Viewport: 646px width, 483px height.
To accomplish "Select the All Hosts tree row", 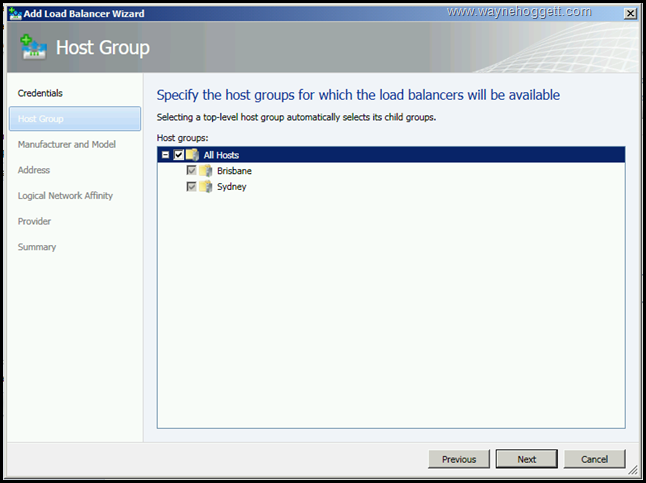I will [x=391, y=155].
